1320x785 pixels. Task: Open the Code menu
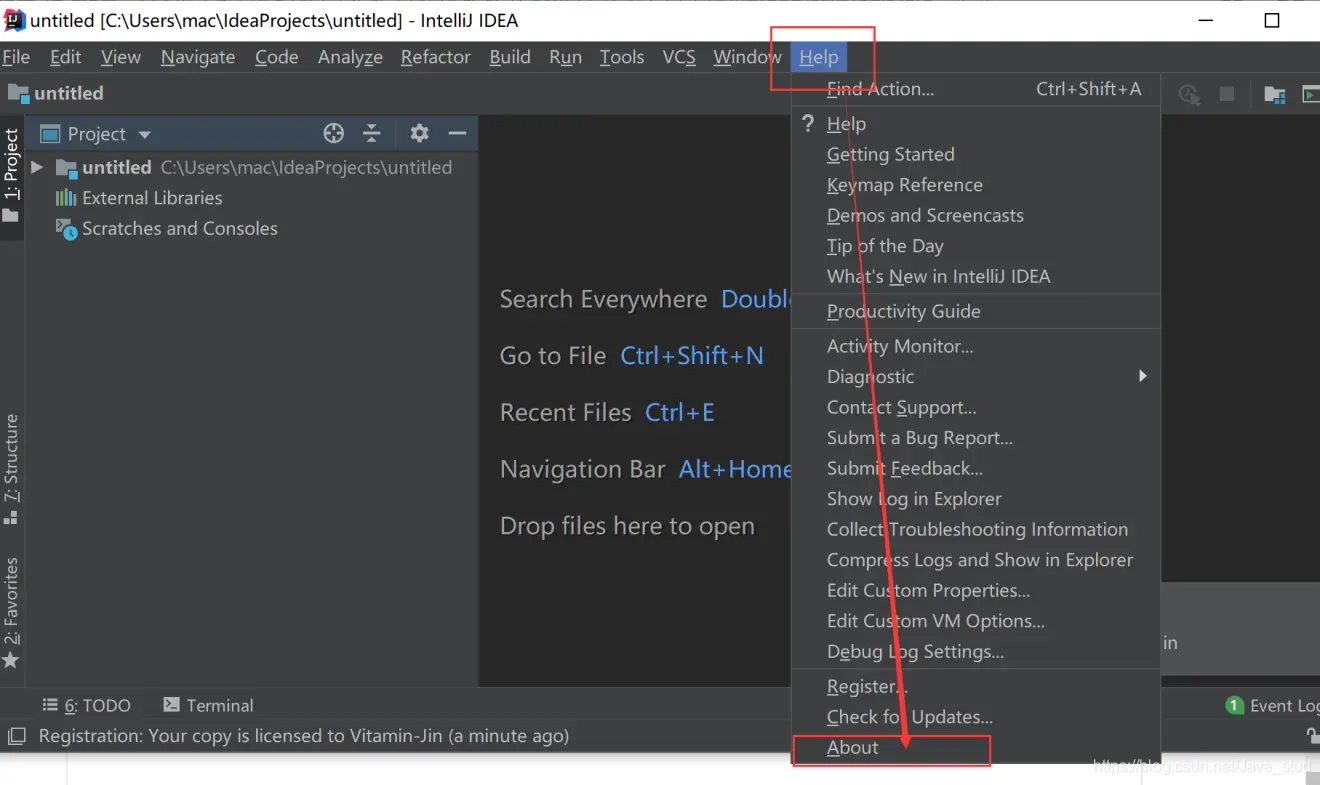point(277,57)
